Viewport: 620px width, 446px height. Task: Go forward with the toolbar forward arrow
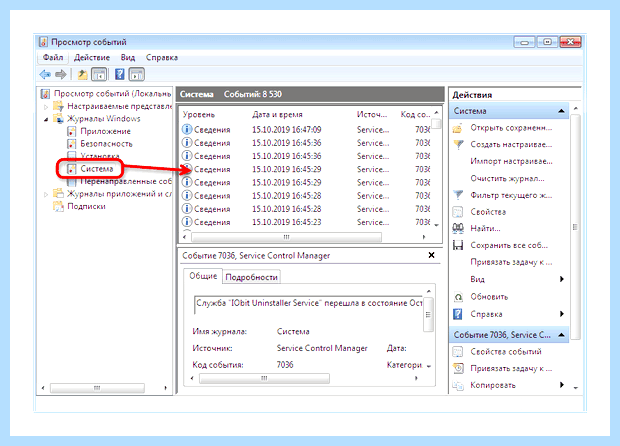61,74
